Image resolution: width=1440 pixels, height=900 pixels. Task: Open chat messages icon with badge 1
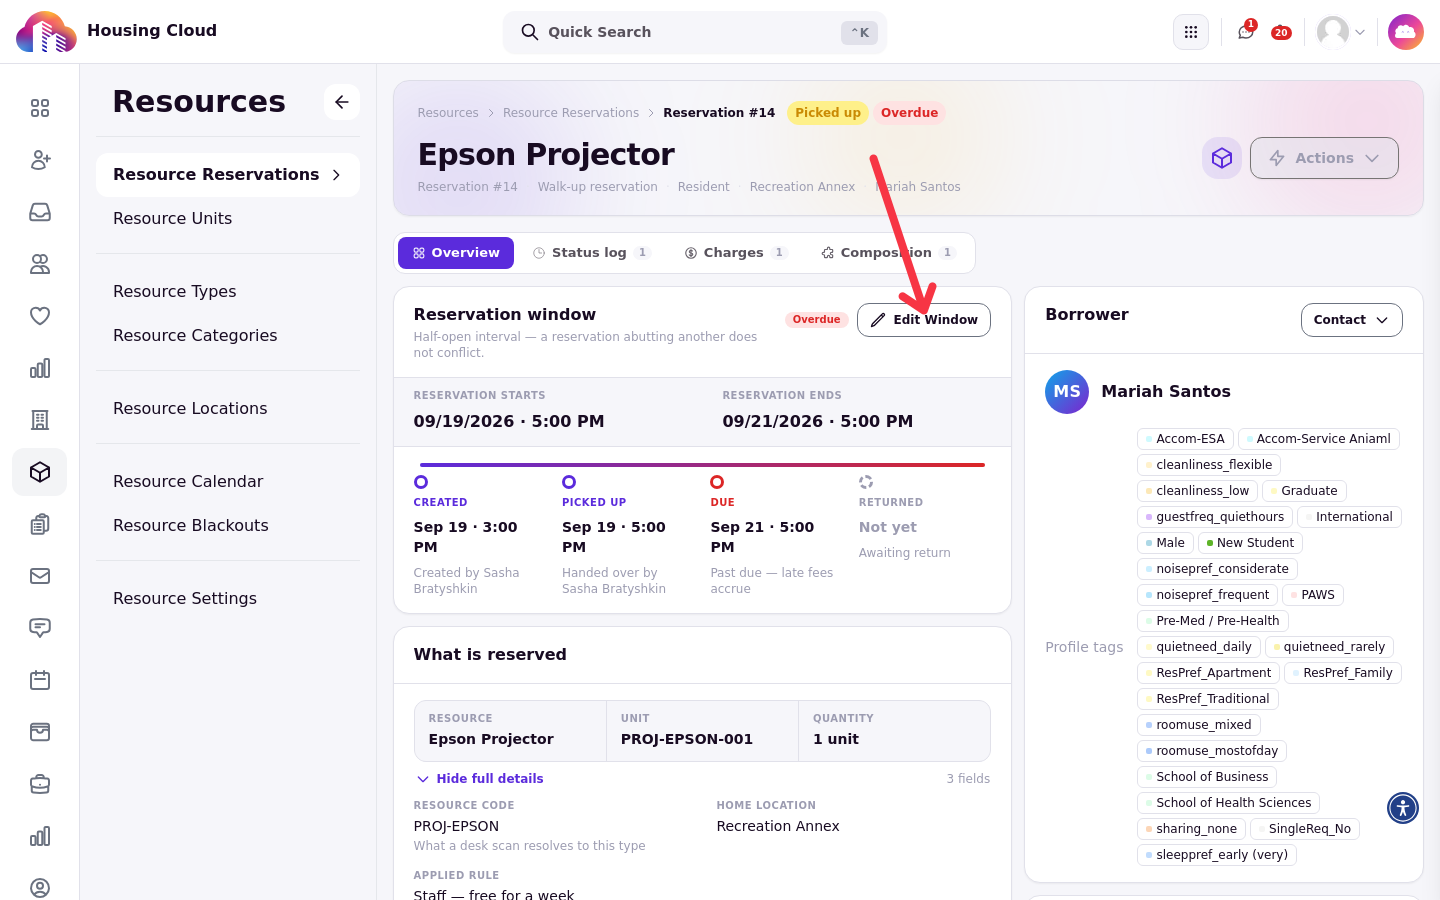pyautogui.click(x=1246, y=32)
